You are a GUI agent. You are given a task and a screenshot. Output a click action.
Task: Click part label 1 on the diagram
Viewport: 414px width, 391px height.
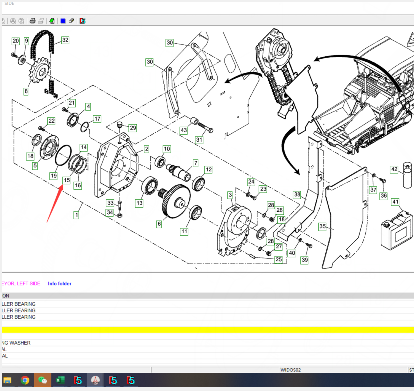click(x=77, y=215)
